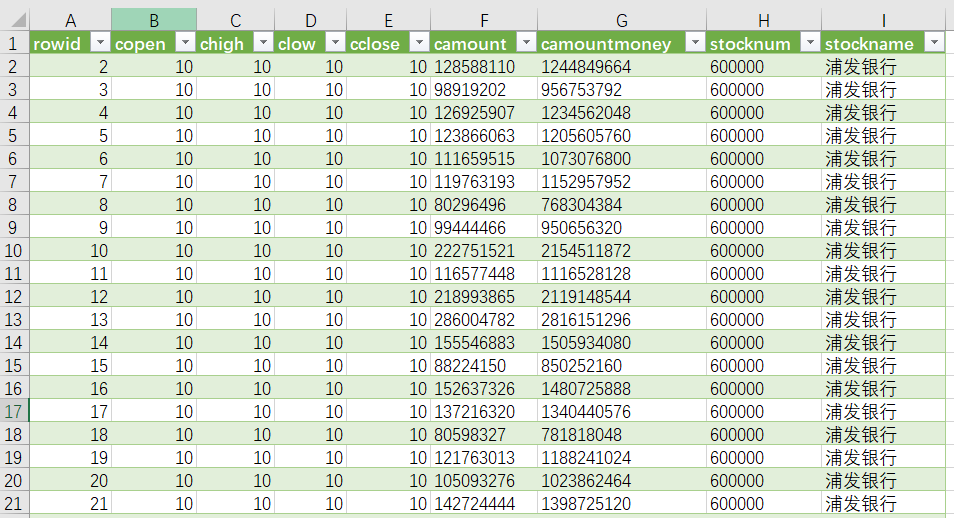Select camountmoney cell 1340440576
The height and width of the screenshot is (518, 954).
pyautogui.click(x=622, y=411)
